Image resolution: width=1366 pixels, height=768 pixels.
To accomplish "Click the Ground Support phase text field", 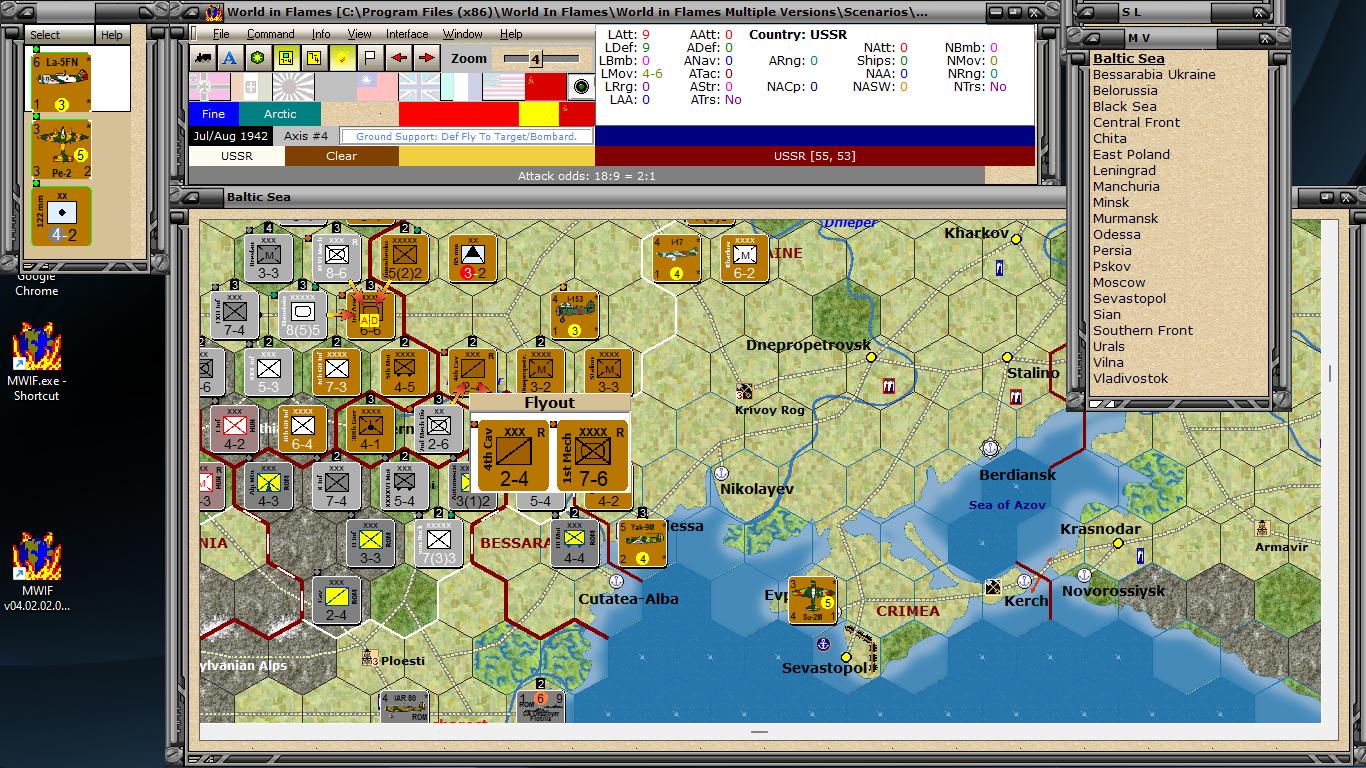I will (x=467, y=136).
